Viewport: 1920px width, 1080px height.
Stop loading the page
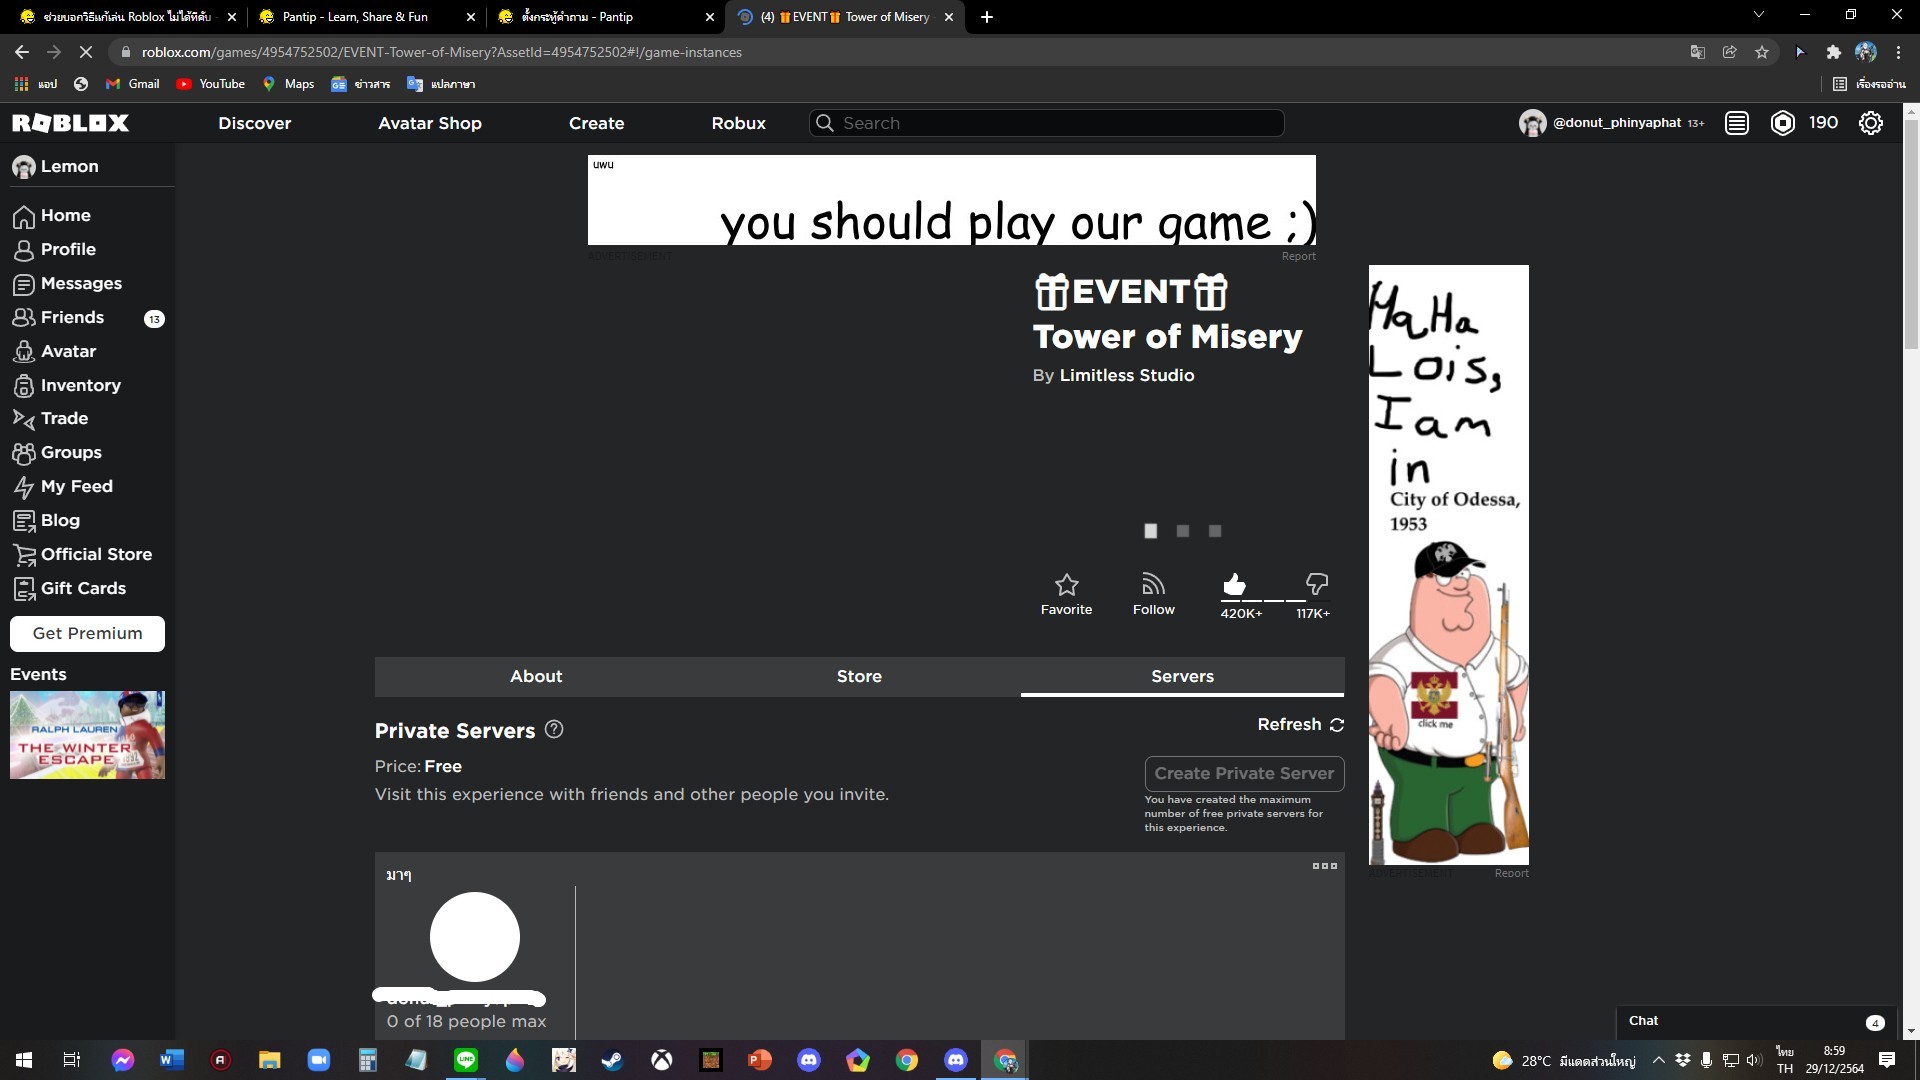pos(85,52)
